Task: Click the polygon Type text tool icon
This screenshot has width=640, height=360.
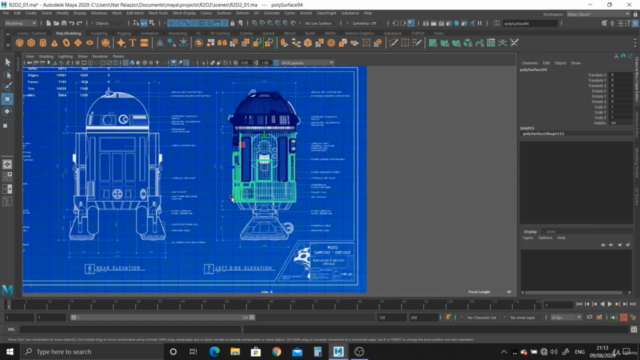Action: (133, 43)
